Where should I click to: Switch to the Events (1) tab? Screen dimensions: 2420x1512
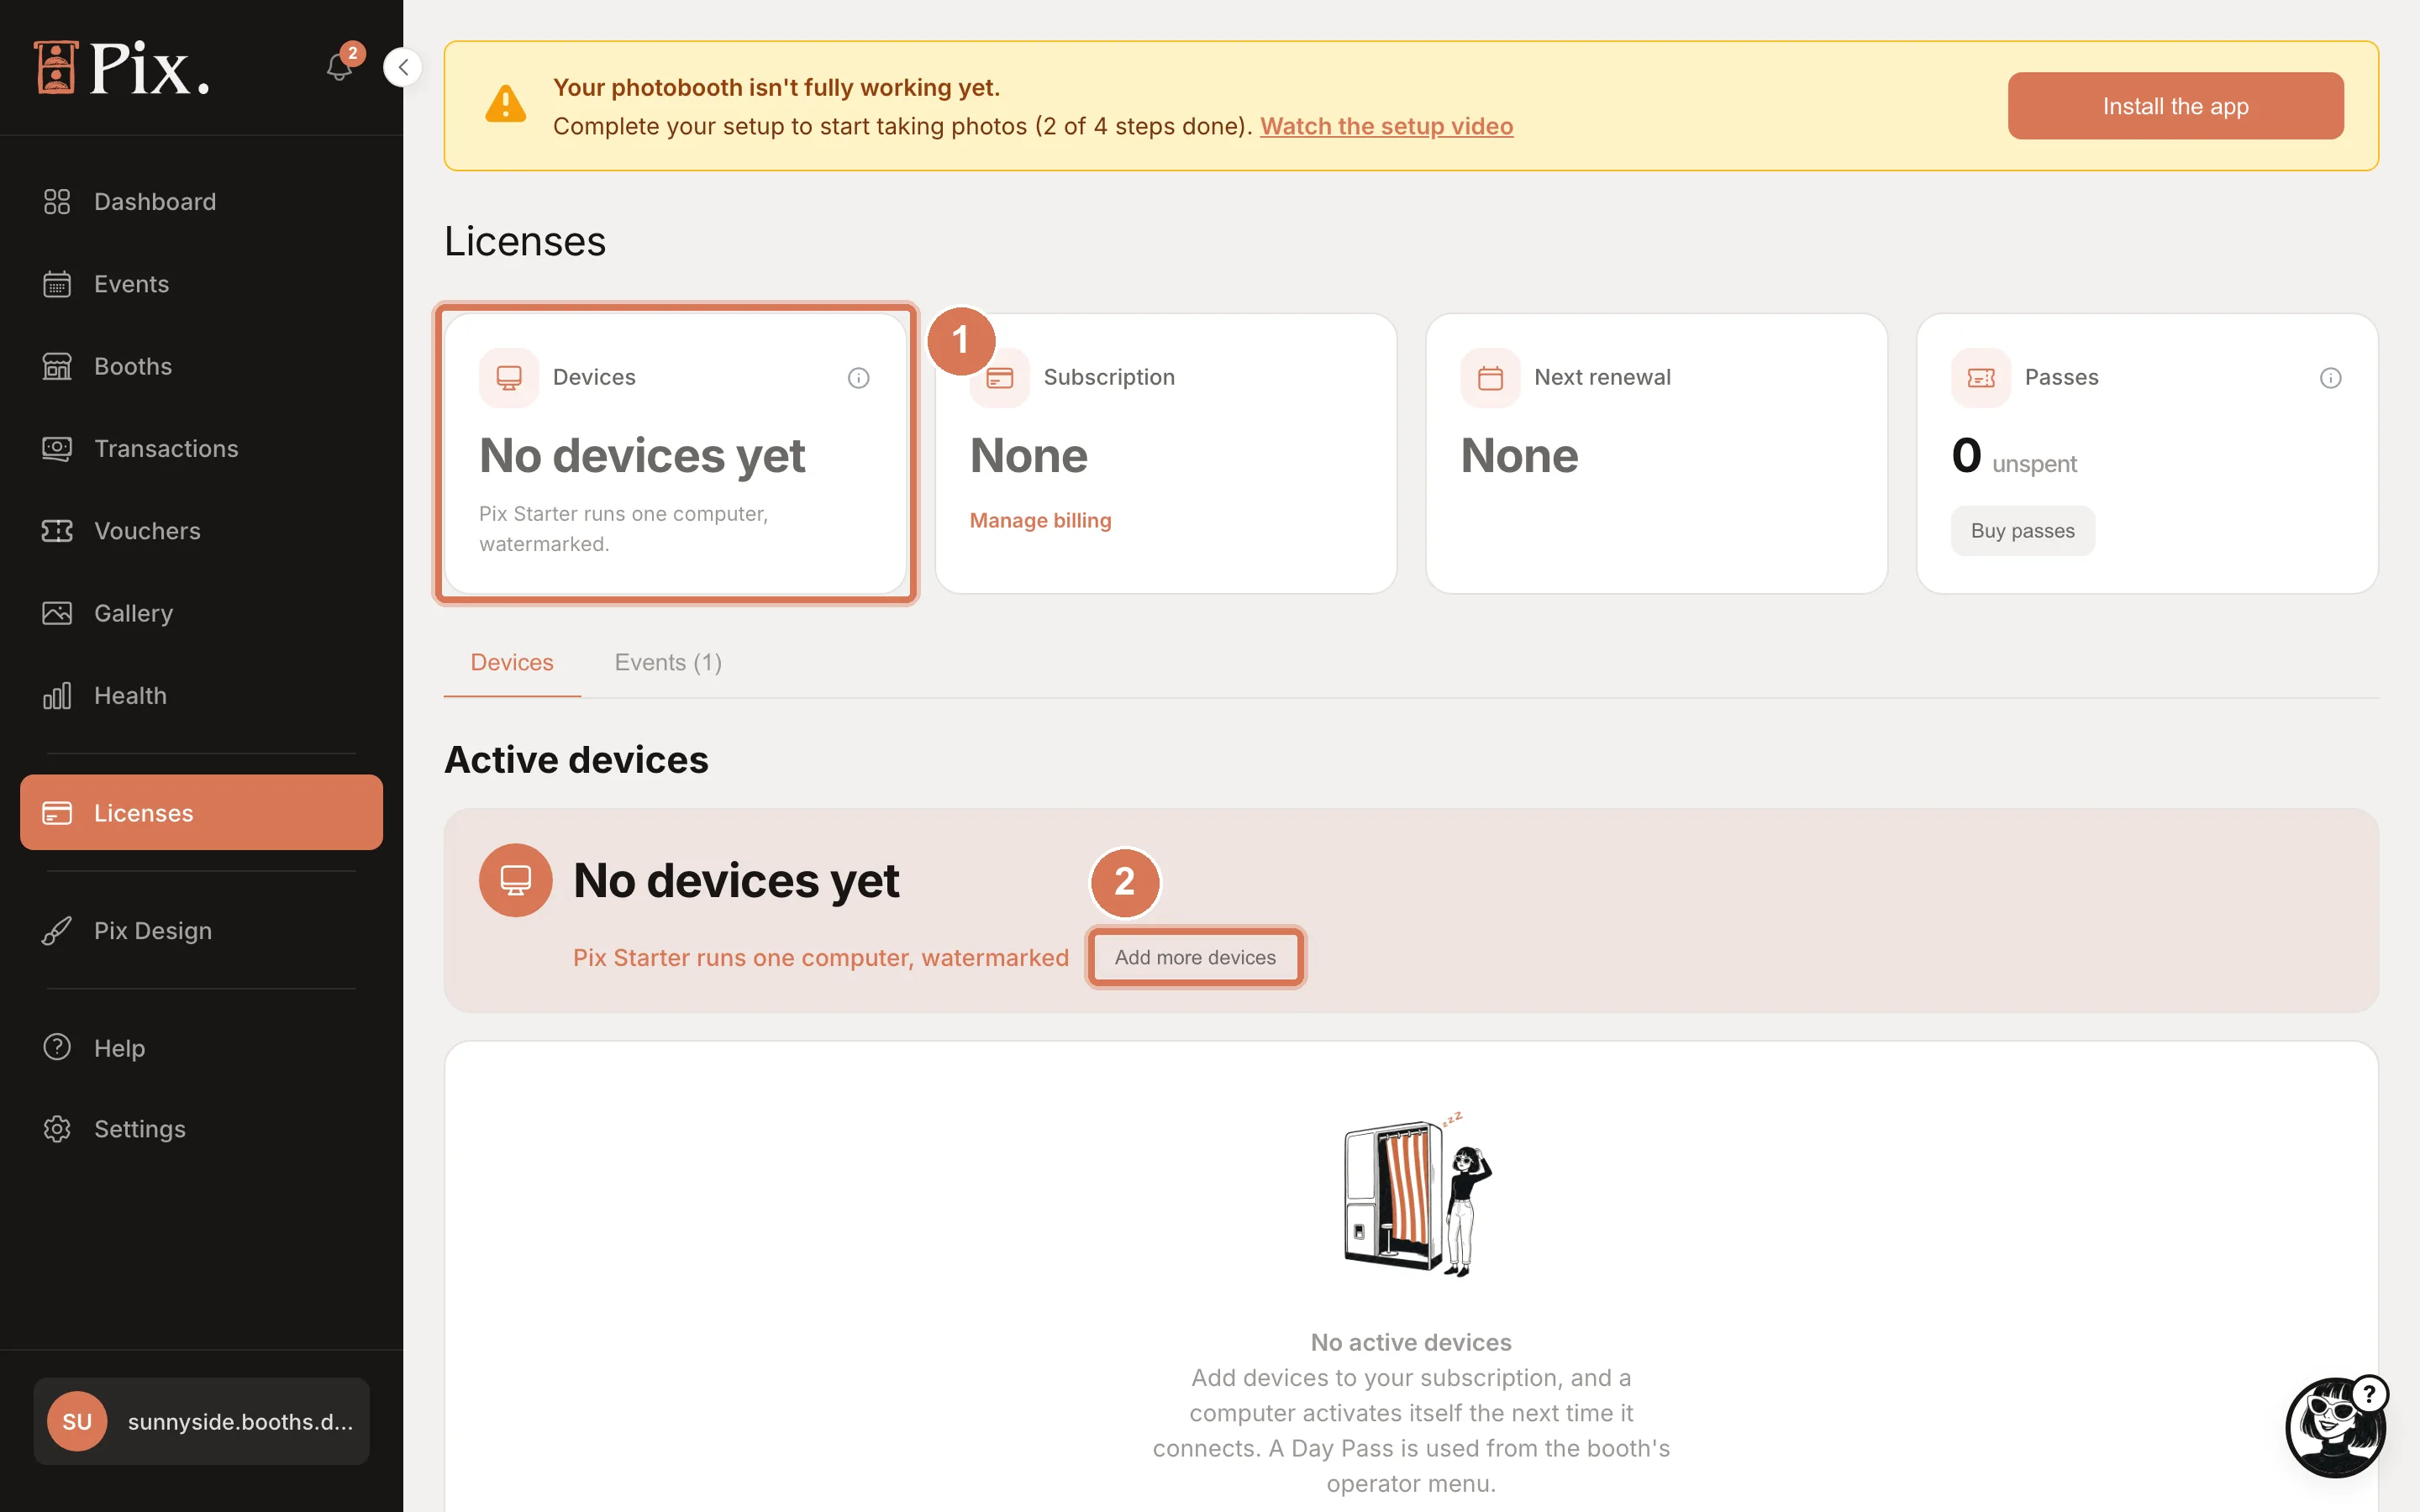click(668, 663)
